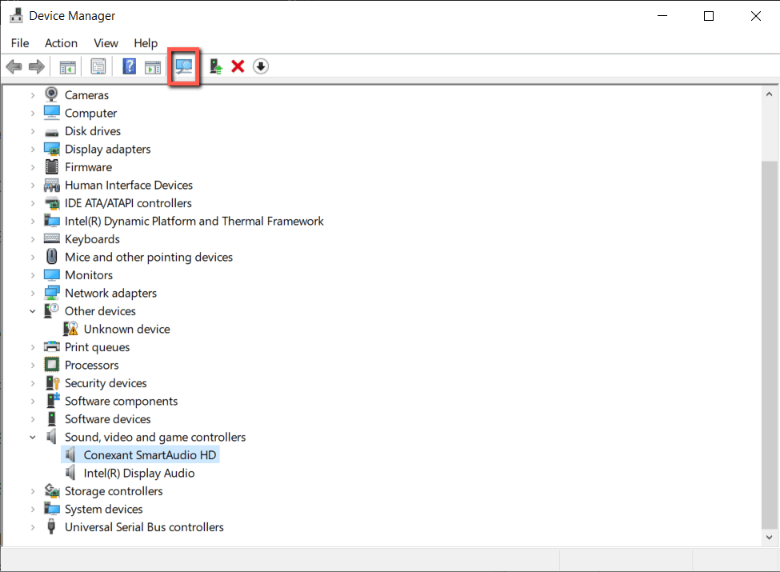Screen dimensions: 780x572
Task: Maximize the Device Manager window
Action: click(709, 16)
